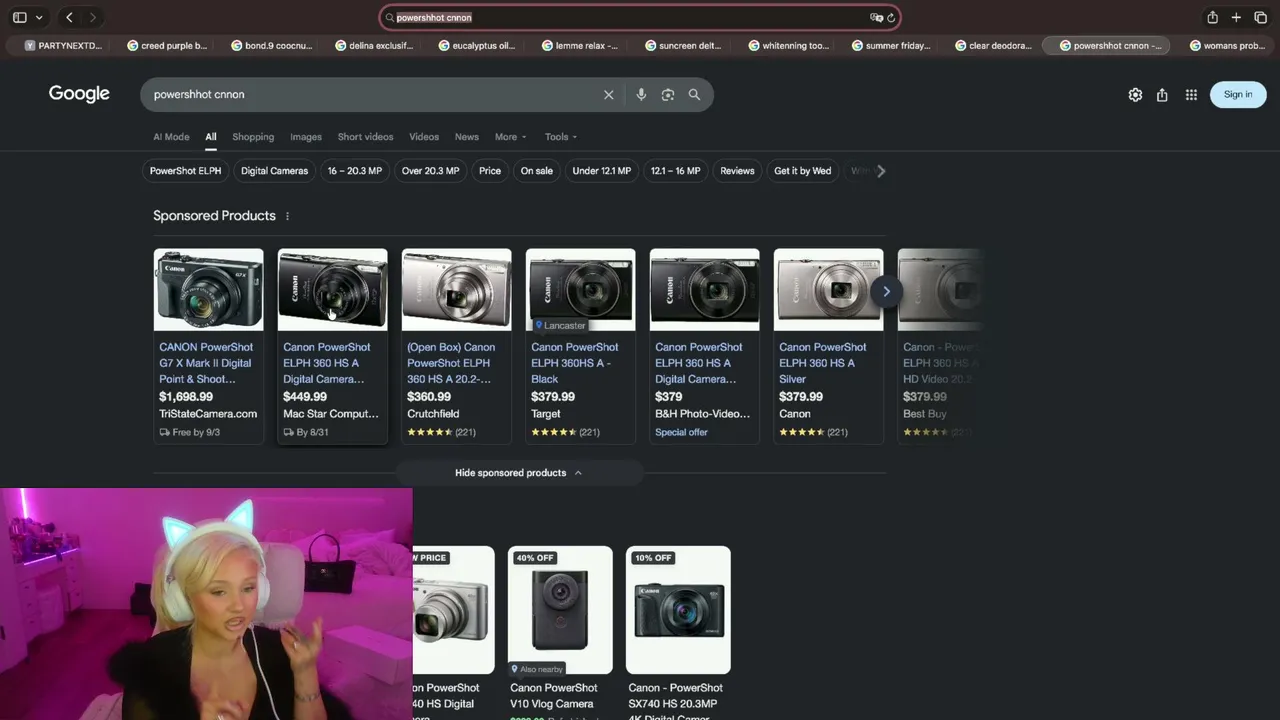Open the B&H Photo-Video Special offer link
1280x720 pixels.
[681, 432]
